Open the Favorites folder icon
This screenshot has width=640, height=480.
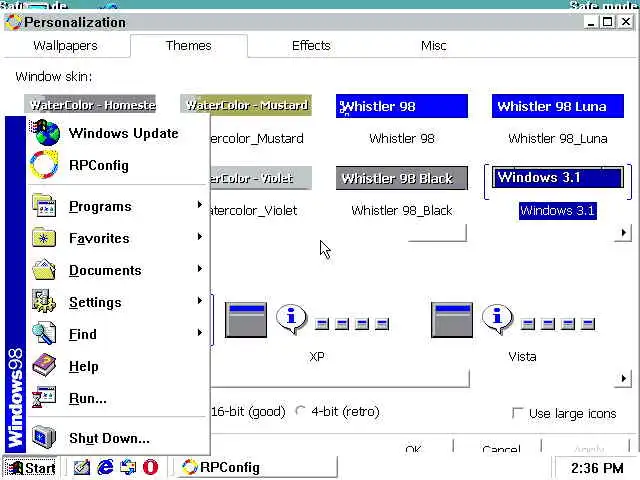(x=44, y=237)
